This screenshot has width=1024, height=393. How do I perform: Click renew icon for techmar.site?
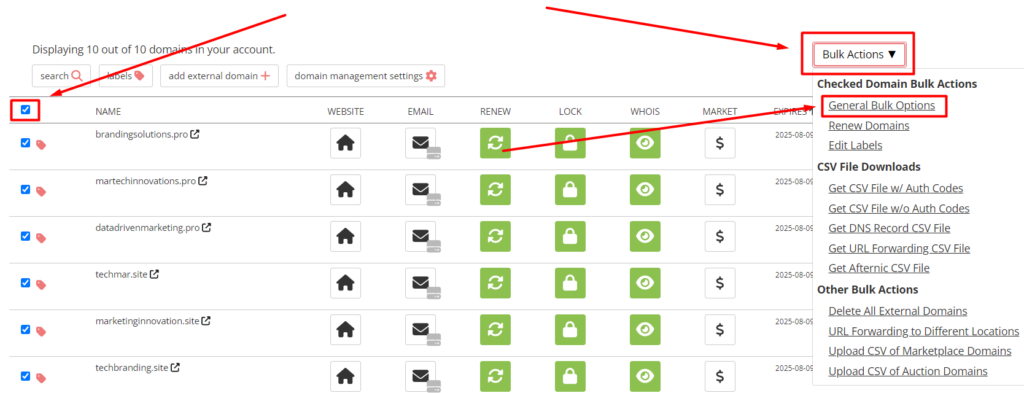point(495,283)
